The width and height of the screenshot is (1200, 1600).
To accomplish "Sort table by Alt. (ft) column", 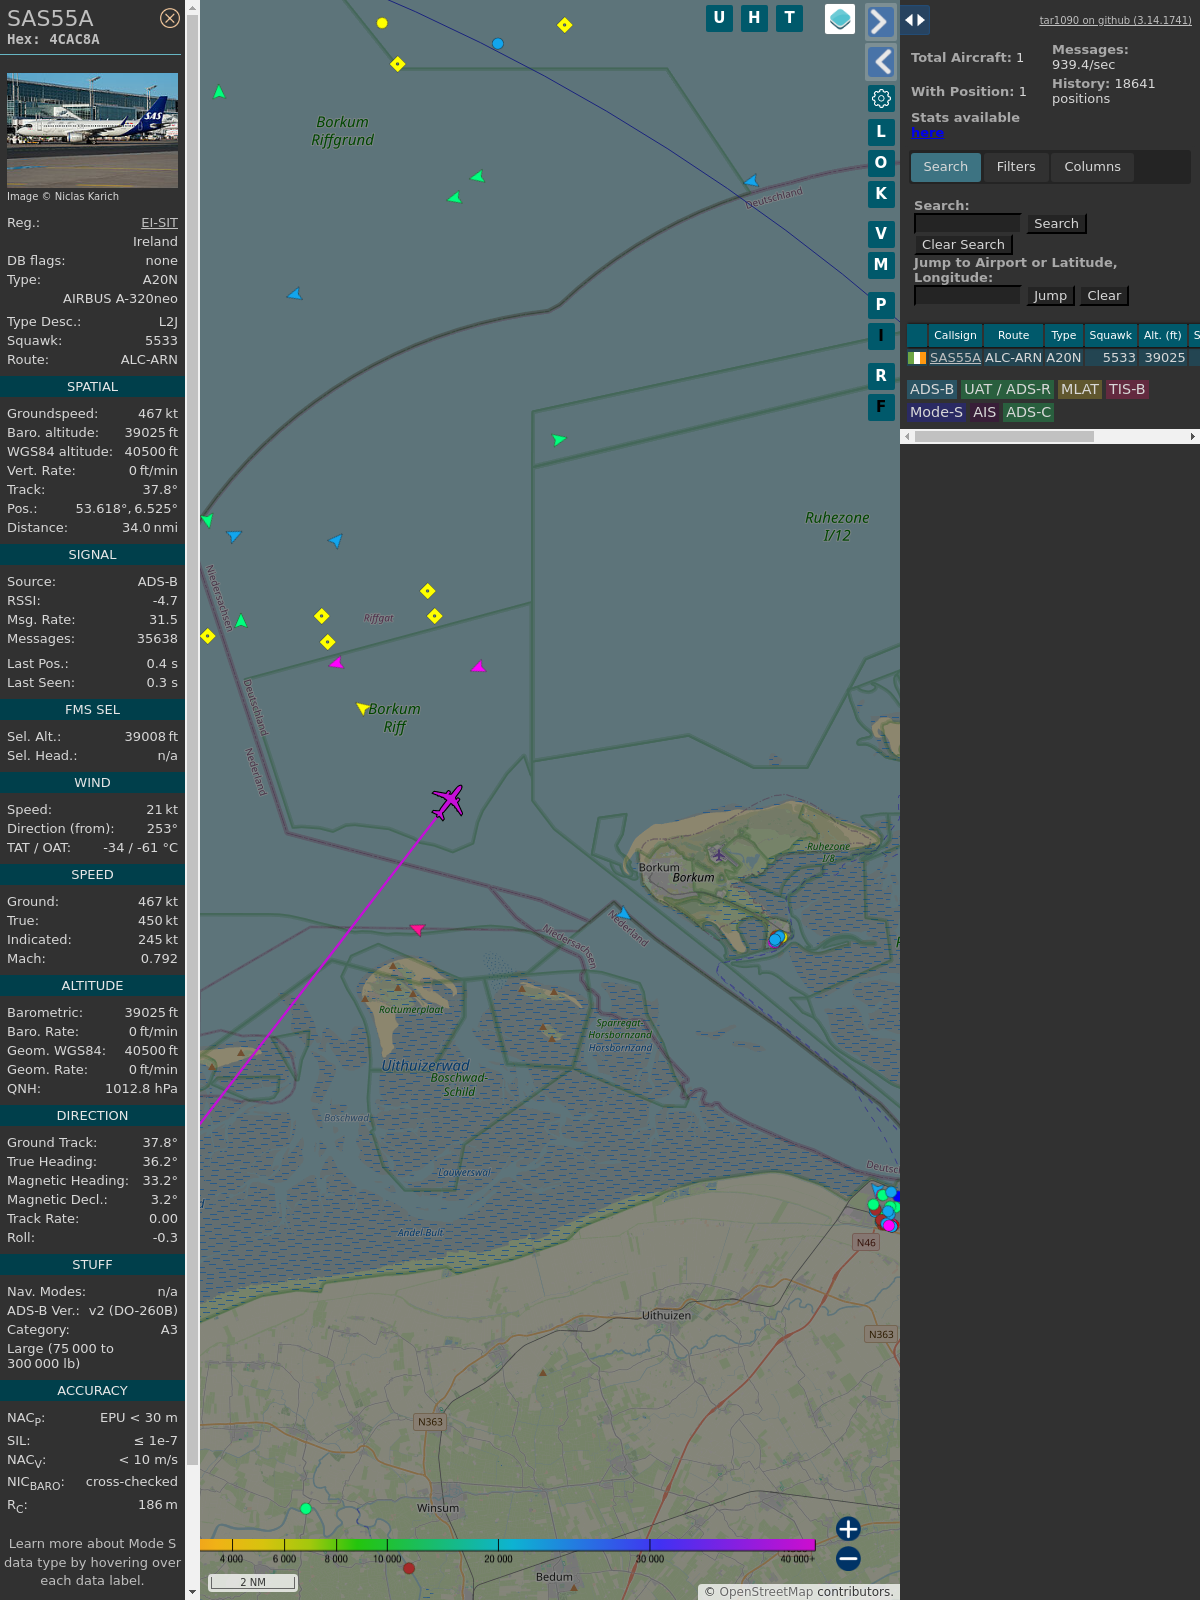I will (1163, 336).
